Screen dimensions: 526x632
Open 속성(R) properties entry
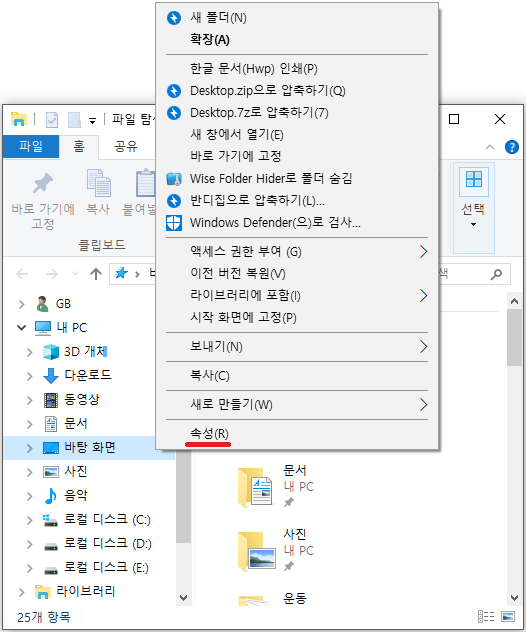pos(297,434)
